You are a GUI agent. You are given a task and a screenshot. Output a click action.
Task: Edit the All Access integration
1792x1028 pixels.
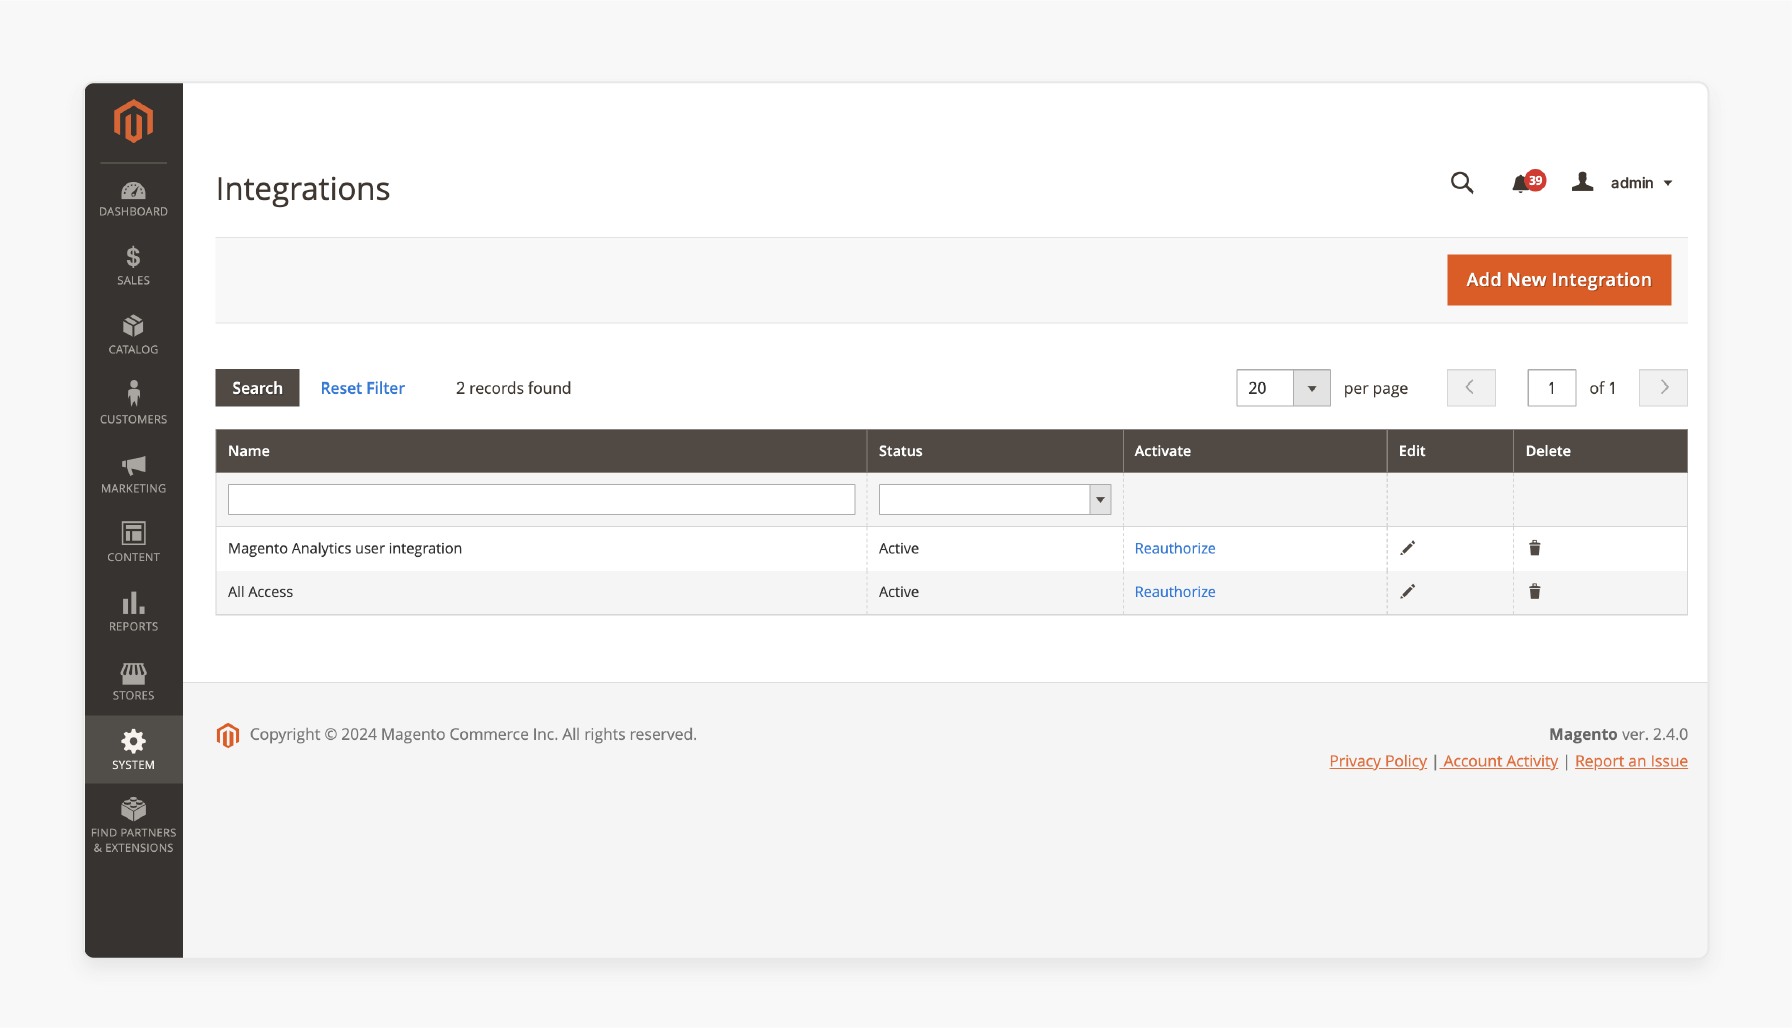1407,592
